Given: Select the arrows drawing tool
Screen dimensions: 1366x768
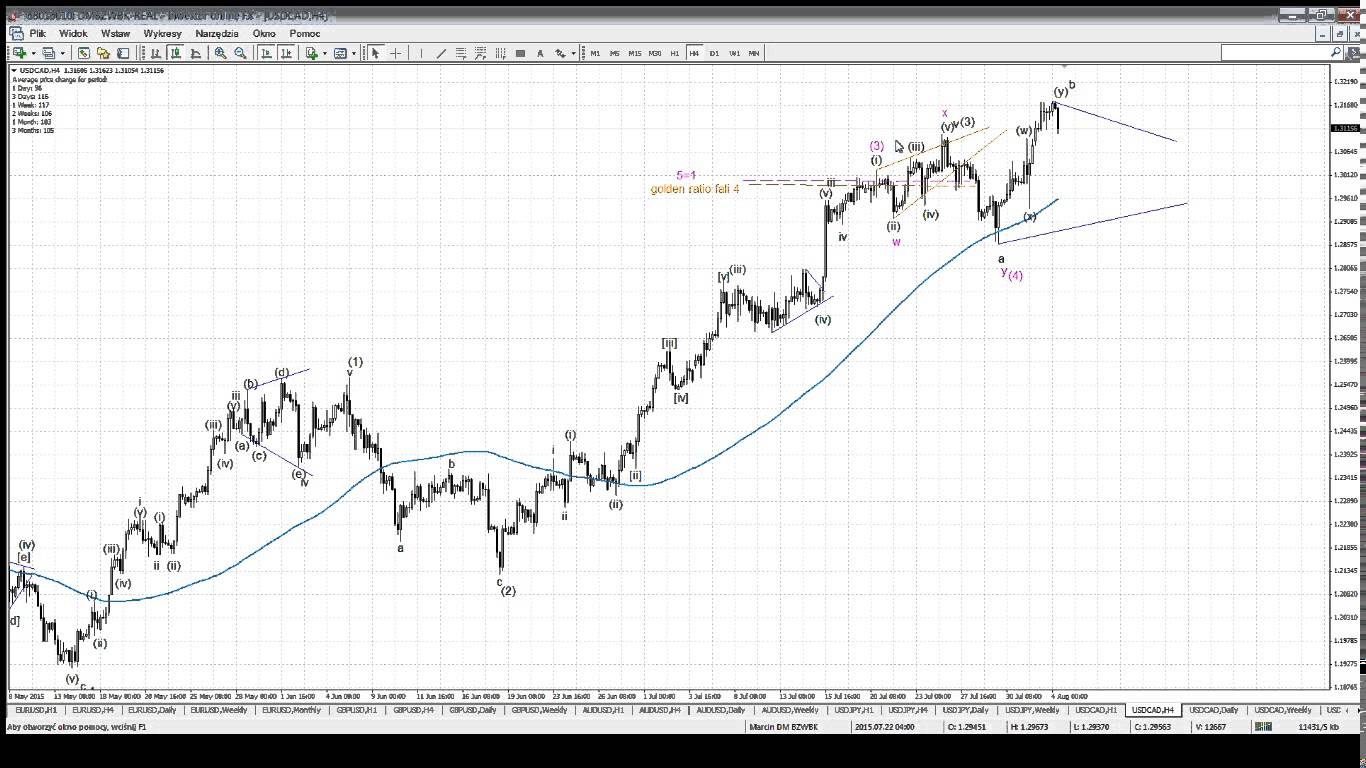Looking at the screenshot, I should [x=561, y=53].
